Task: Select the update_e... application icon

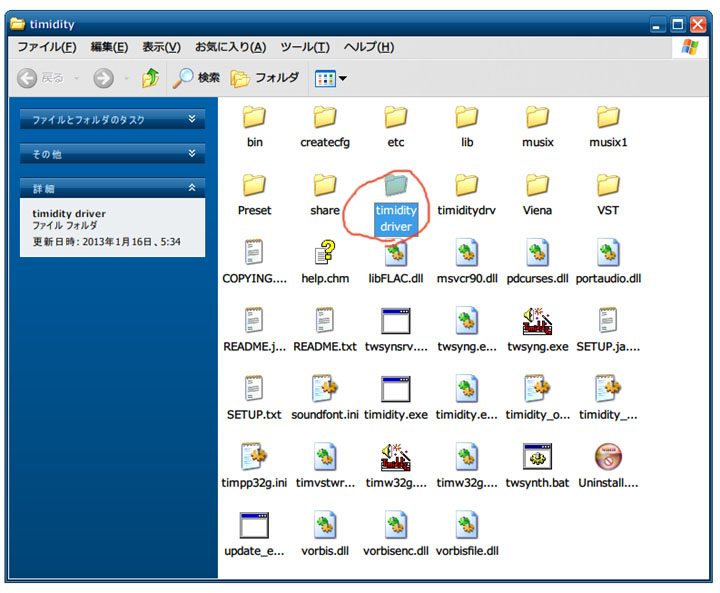Action: pos(254,525)
